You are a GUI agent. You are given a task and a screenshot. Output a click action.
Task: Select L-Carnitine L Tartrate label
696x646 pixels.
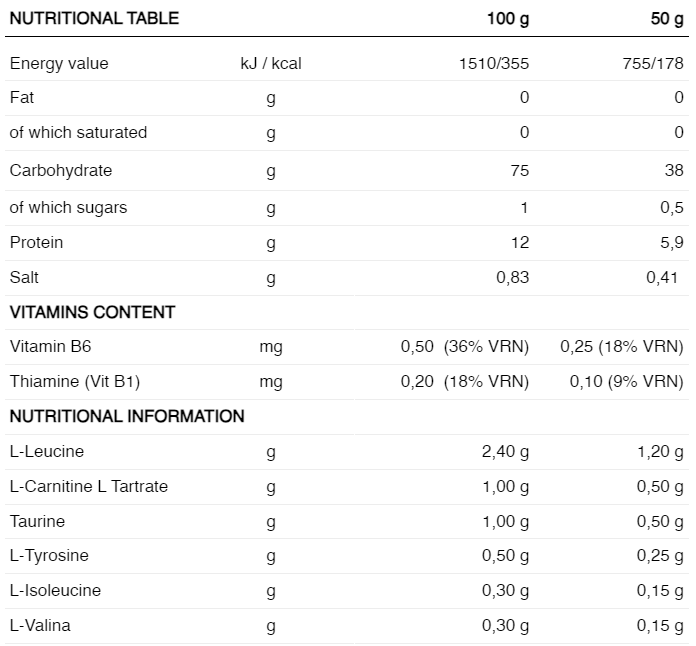click(x=89, y=486)
